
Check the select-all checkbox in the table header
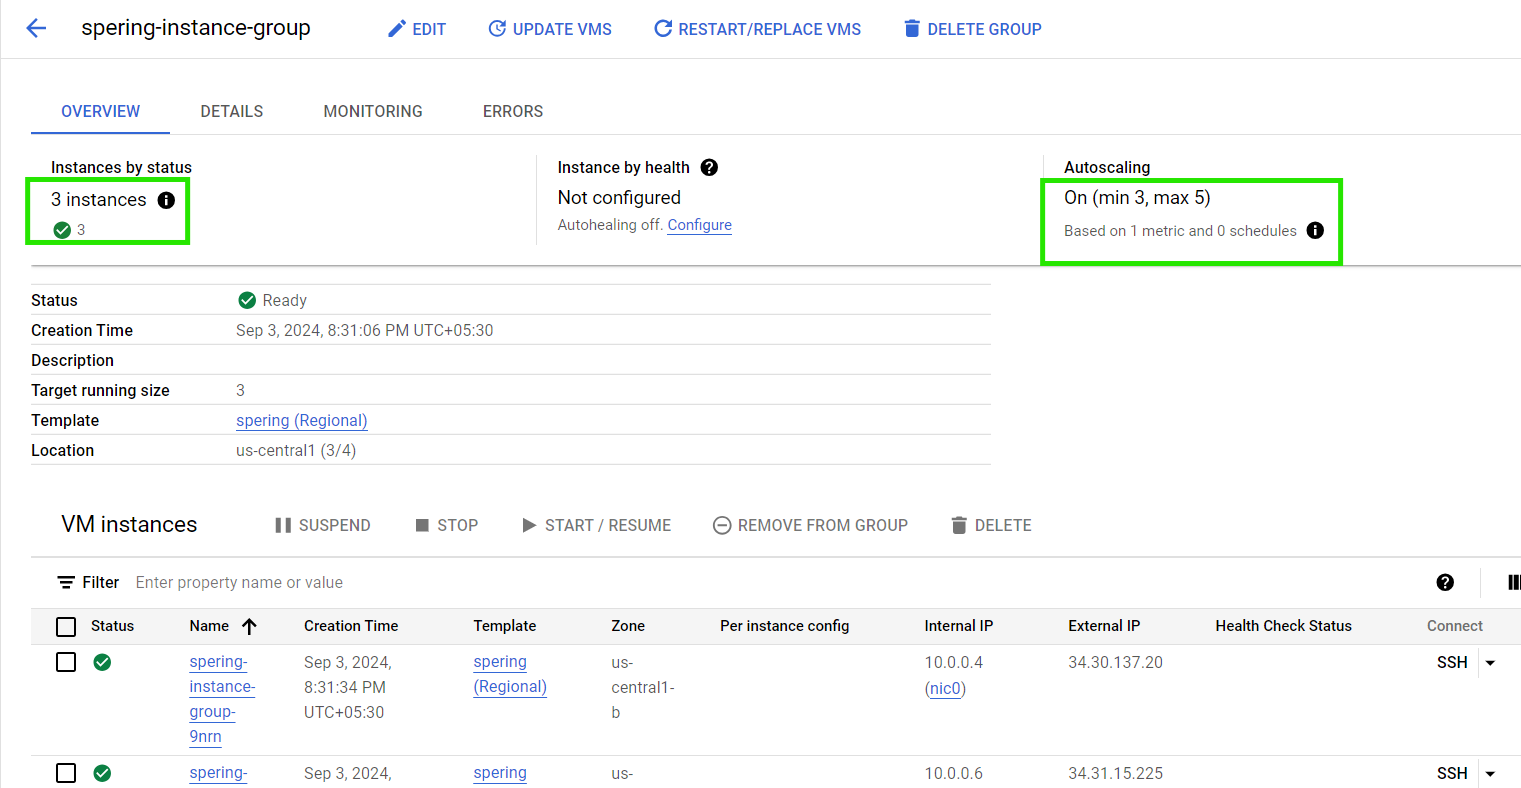(x=66, y=626)
